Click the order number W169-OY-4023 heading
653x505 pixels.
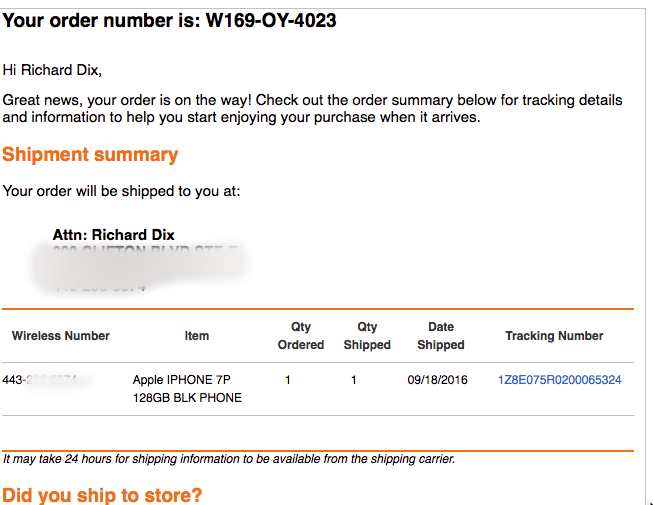point(169,20)
